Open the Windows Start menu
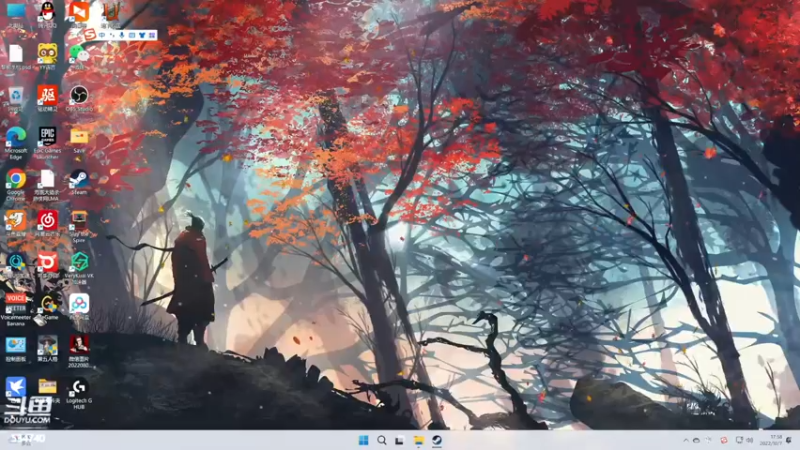This screenshot has width=800, height=450. click(363, 440)
